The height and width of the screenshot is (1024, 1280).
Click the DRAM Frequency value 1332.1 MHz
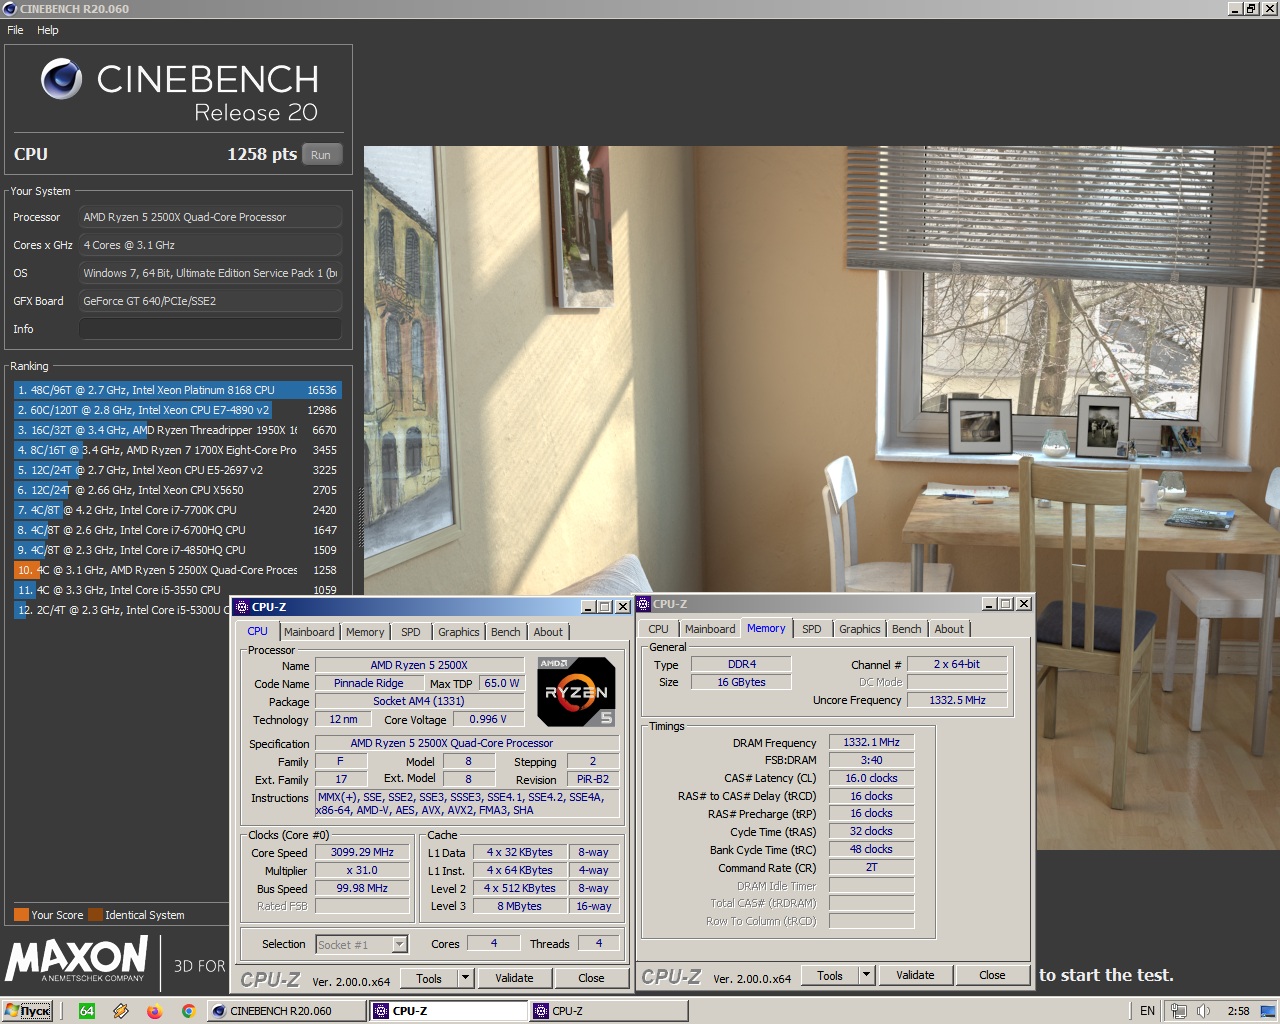871,742
